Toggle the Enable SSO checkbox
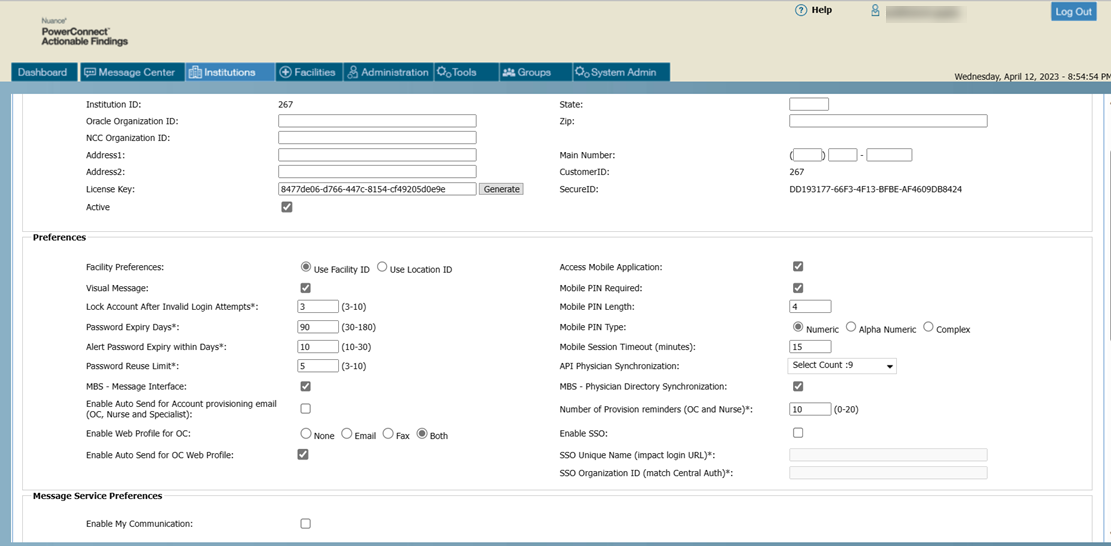Image resolution: width=1111 pixels, height=546 pixels. tap(798, 432)
